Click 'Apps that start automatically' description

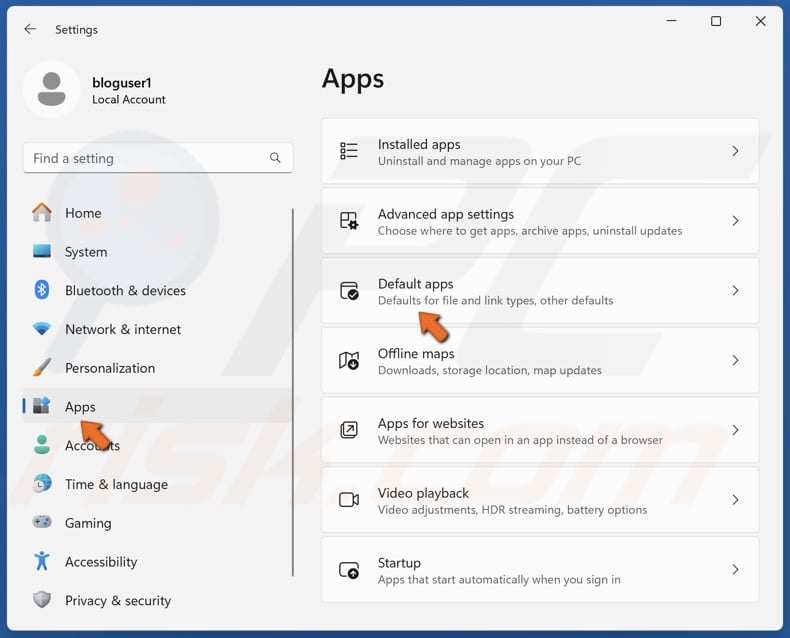click(x=499, y=580)
